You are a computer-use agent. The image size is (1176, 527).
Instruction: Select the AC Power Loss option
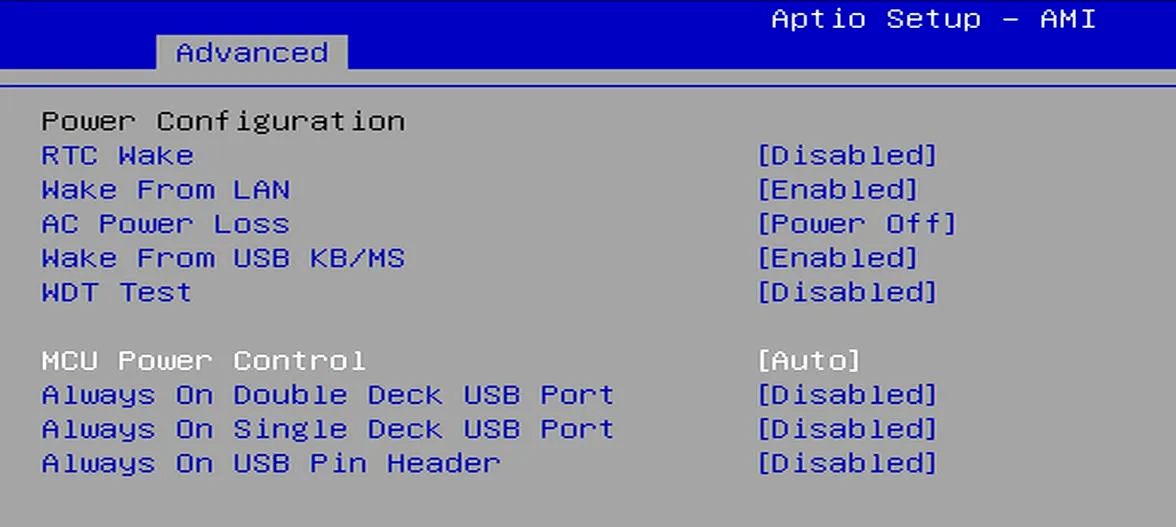165,224
